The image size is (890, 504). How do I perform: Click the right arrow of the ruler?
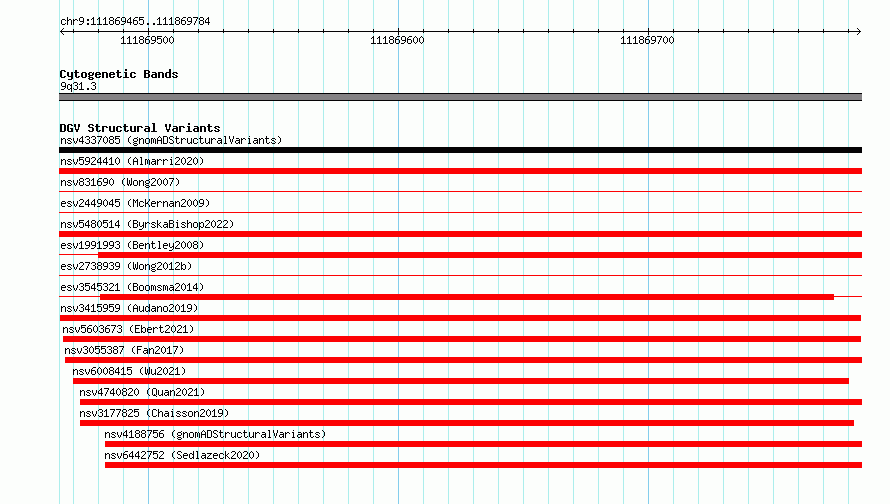(x=858, y=31)
